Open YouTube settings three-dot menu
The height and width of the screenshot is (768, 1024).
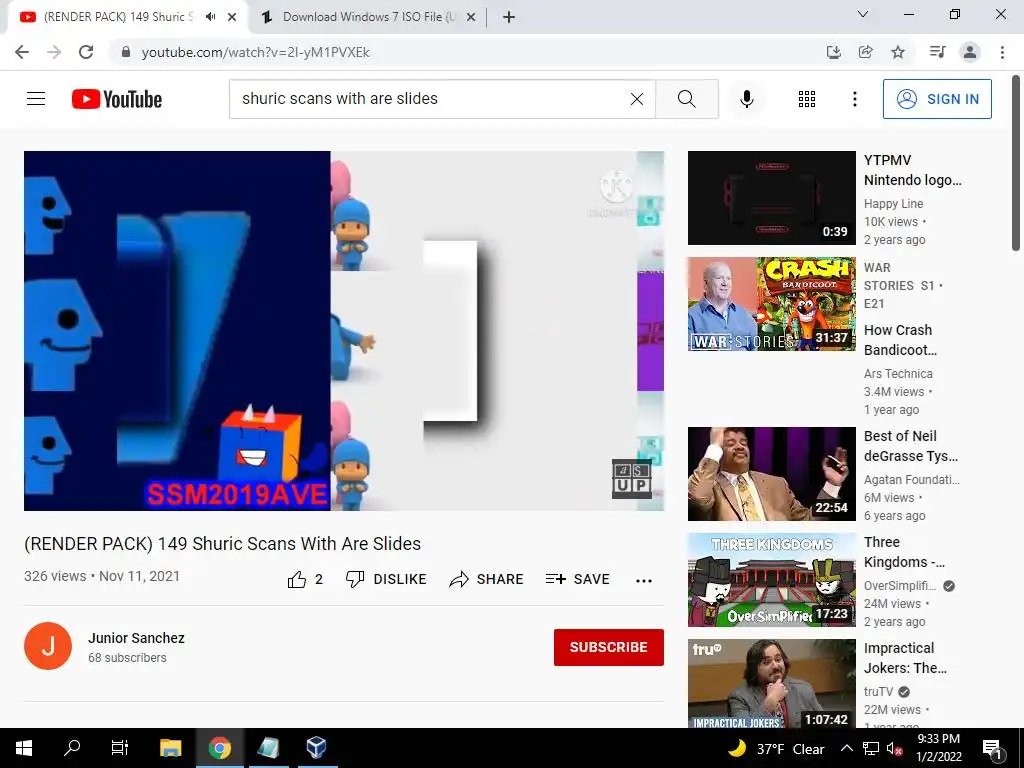point(854,99)
